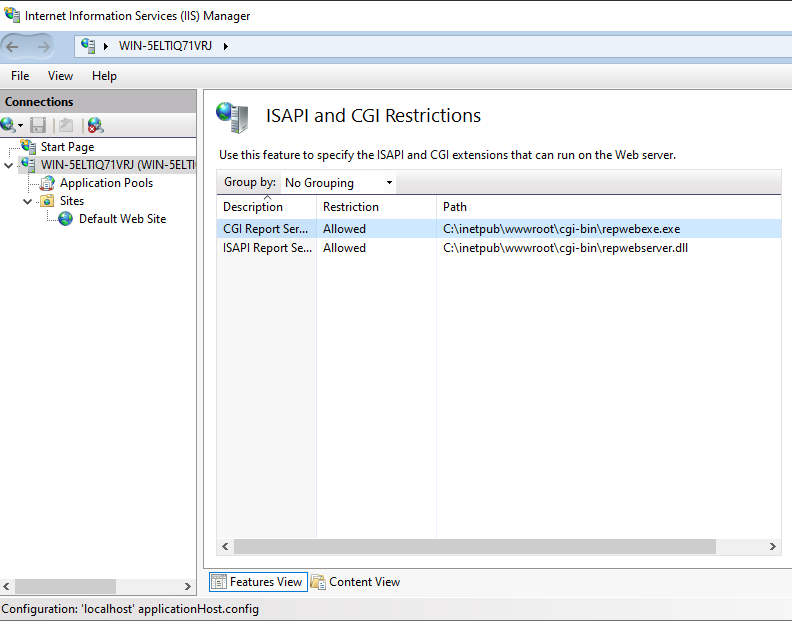
Task: Open the File menu
Action: point(20,76)
